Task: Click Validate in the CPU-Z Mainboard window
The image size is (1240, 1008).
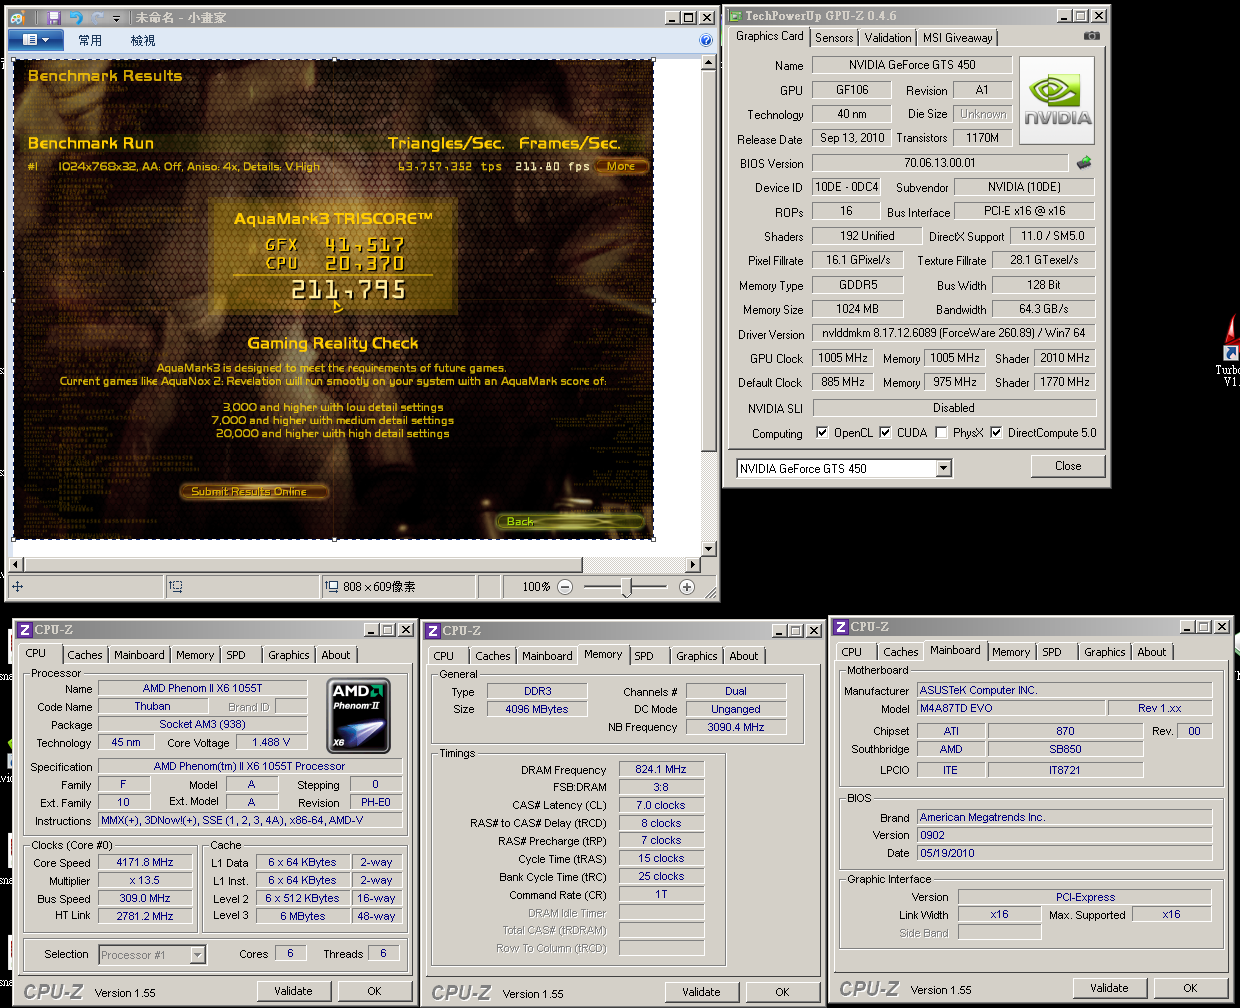Action: point(1109,988)
